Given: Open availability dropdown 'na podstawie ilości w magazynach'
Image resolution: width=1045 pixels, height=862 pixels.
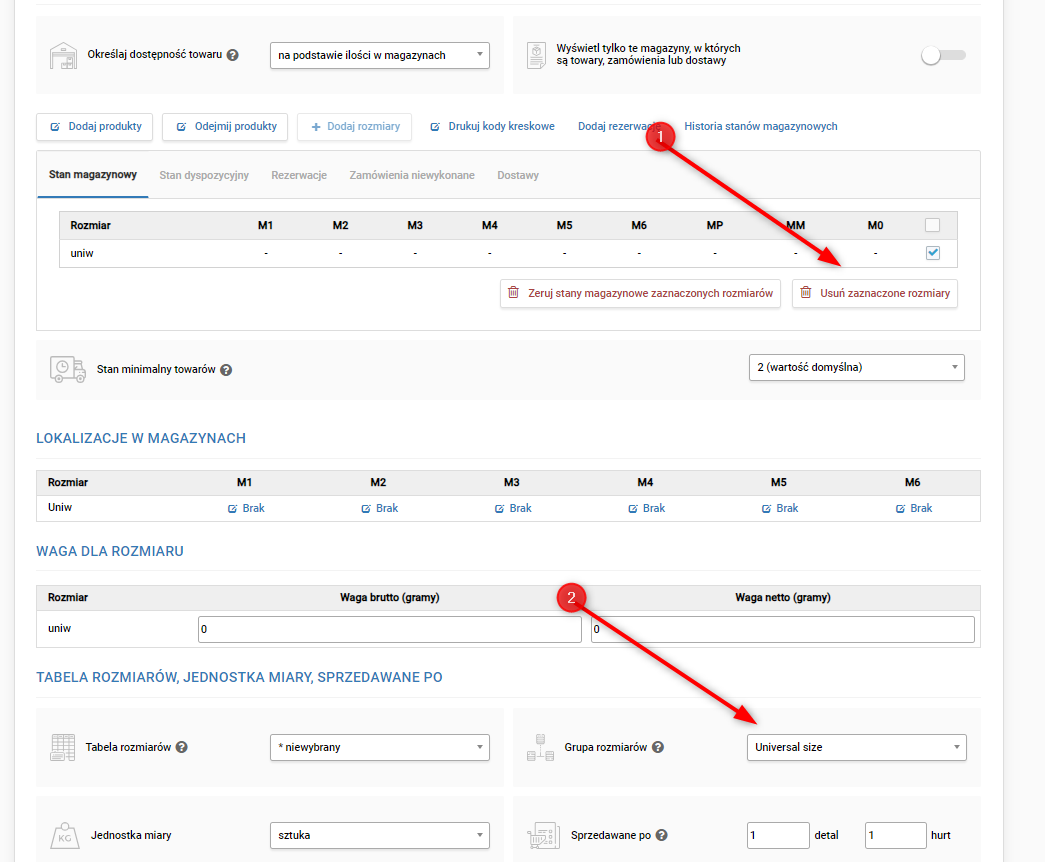Looking at the screenshot, I should coord(380,55).
